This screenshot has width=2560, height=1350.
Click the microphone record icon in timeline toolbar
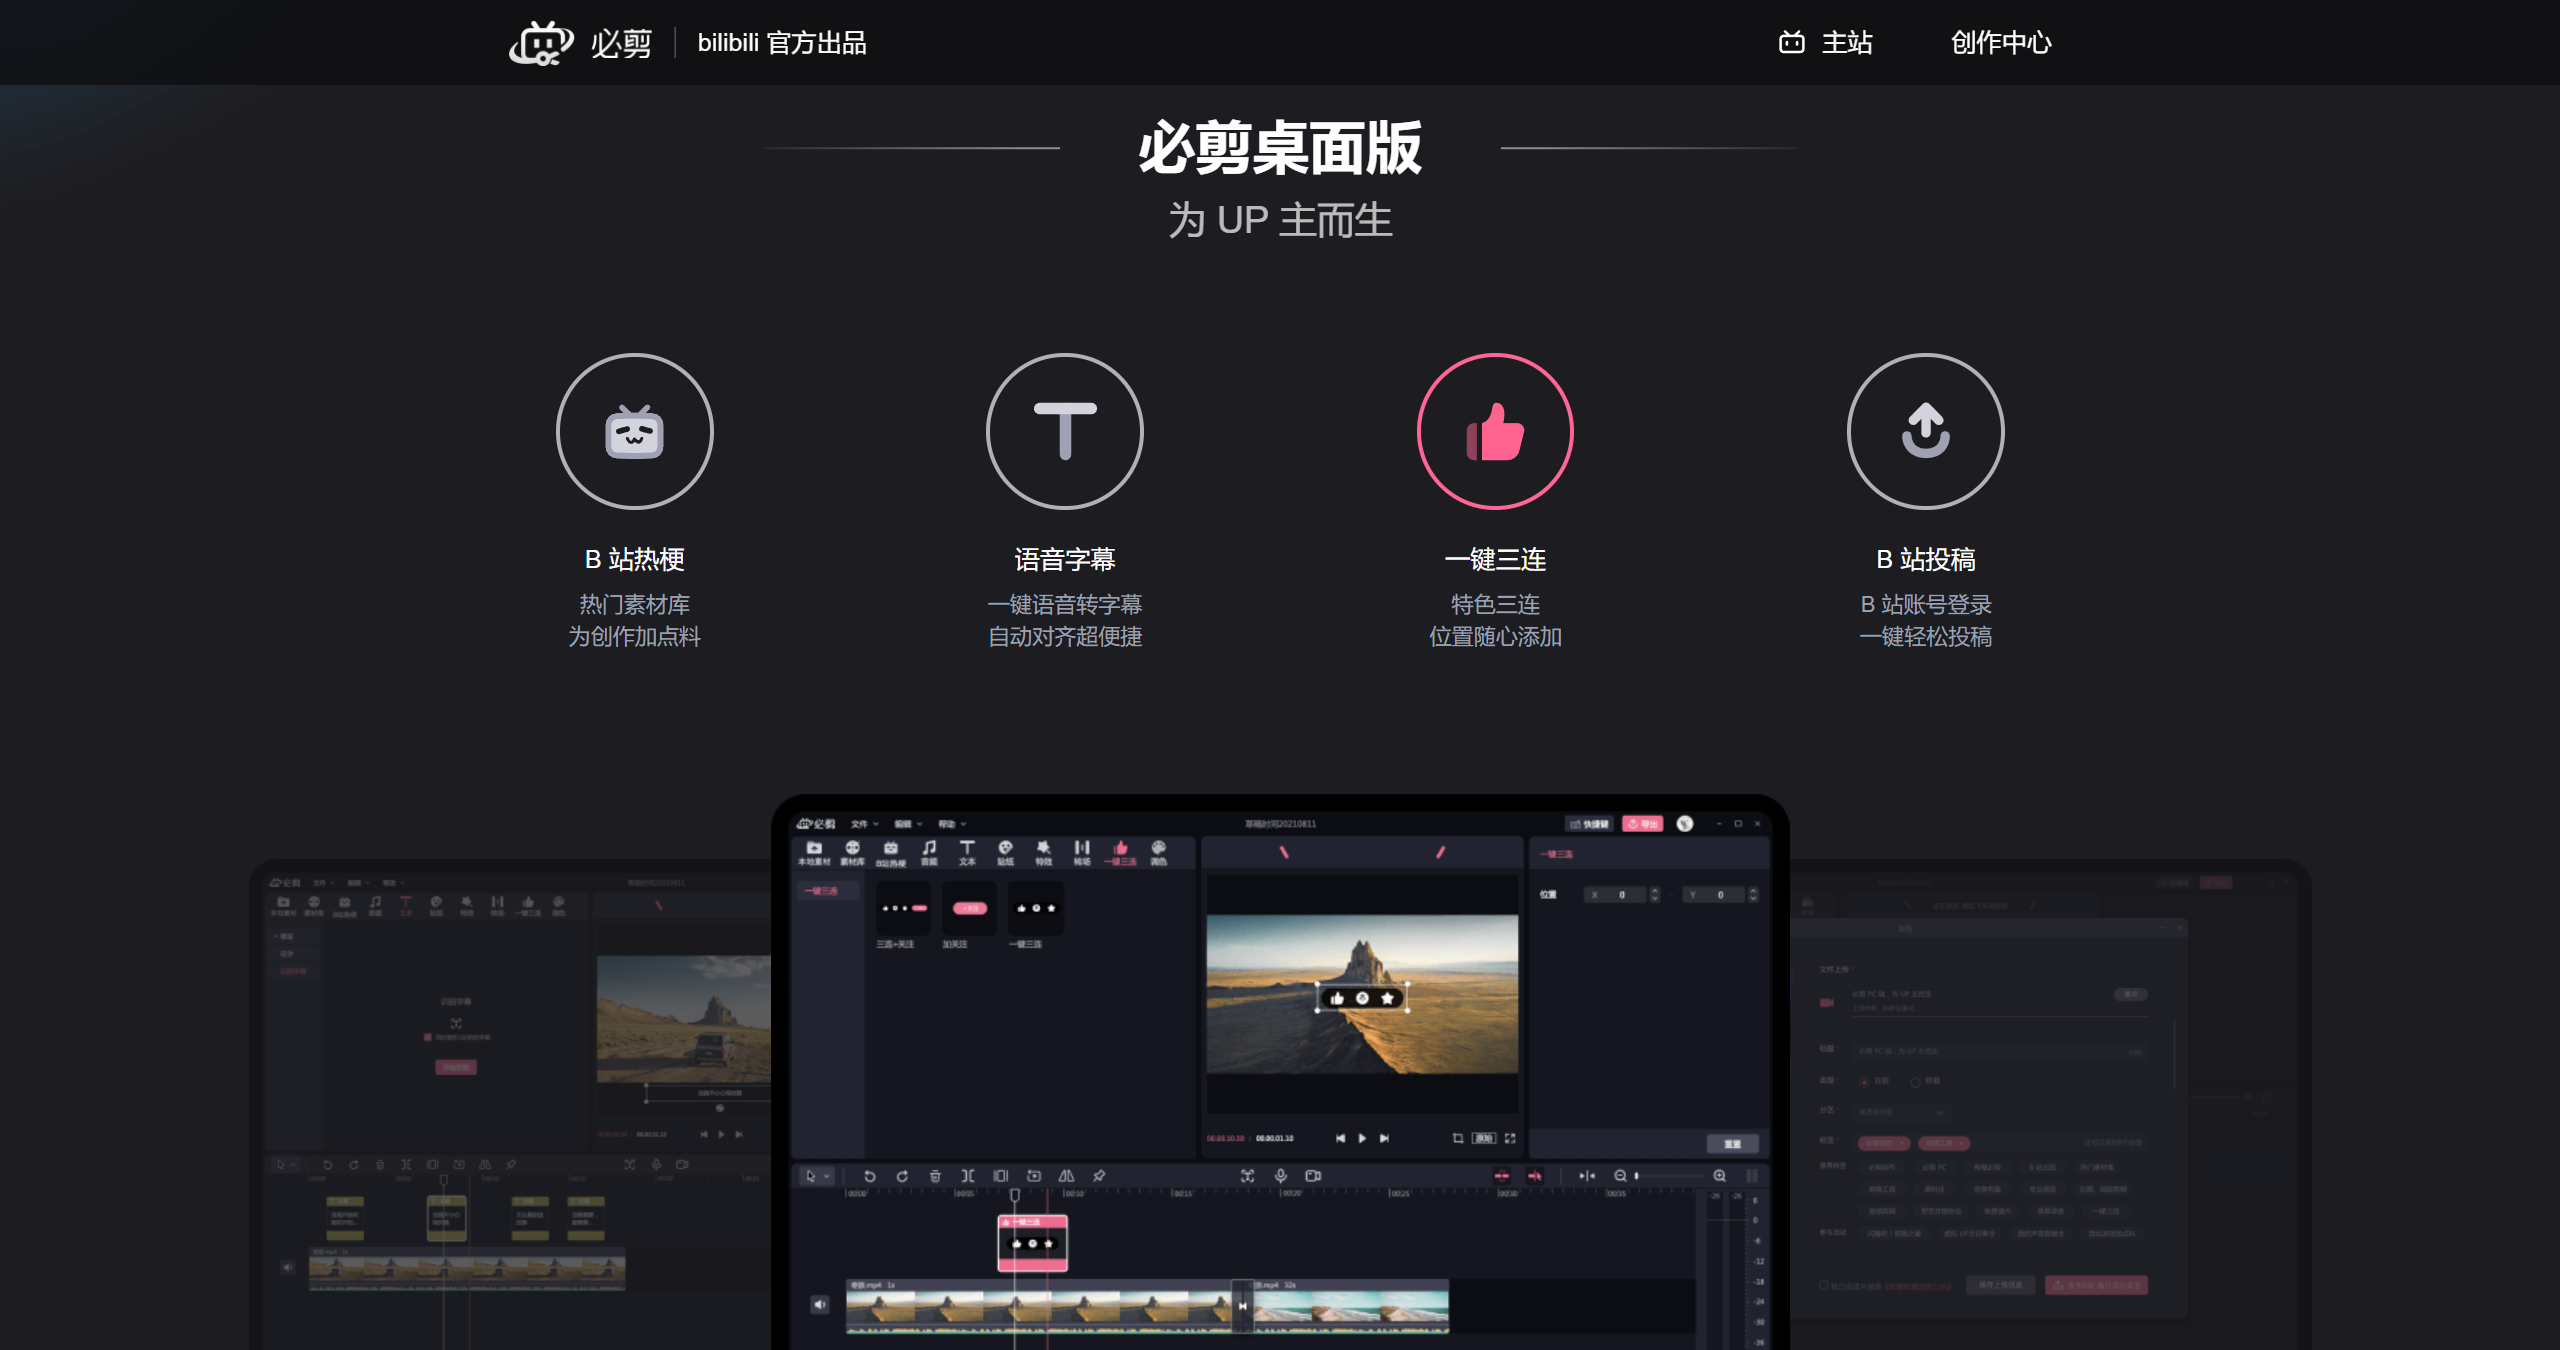[x=1281, y=1176]
